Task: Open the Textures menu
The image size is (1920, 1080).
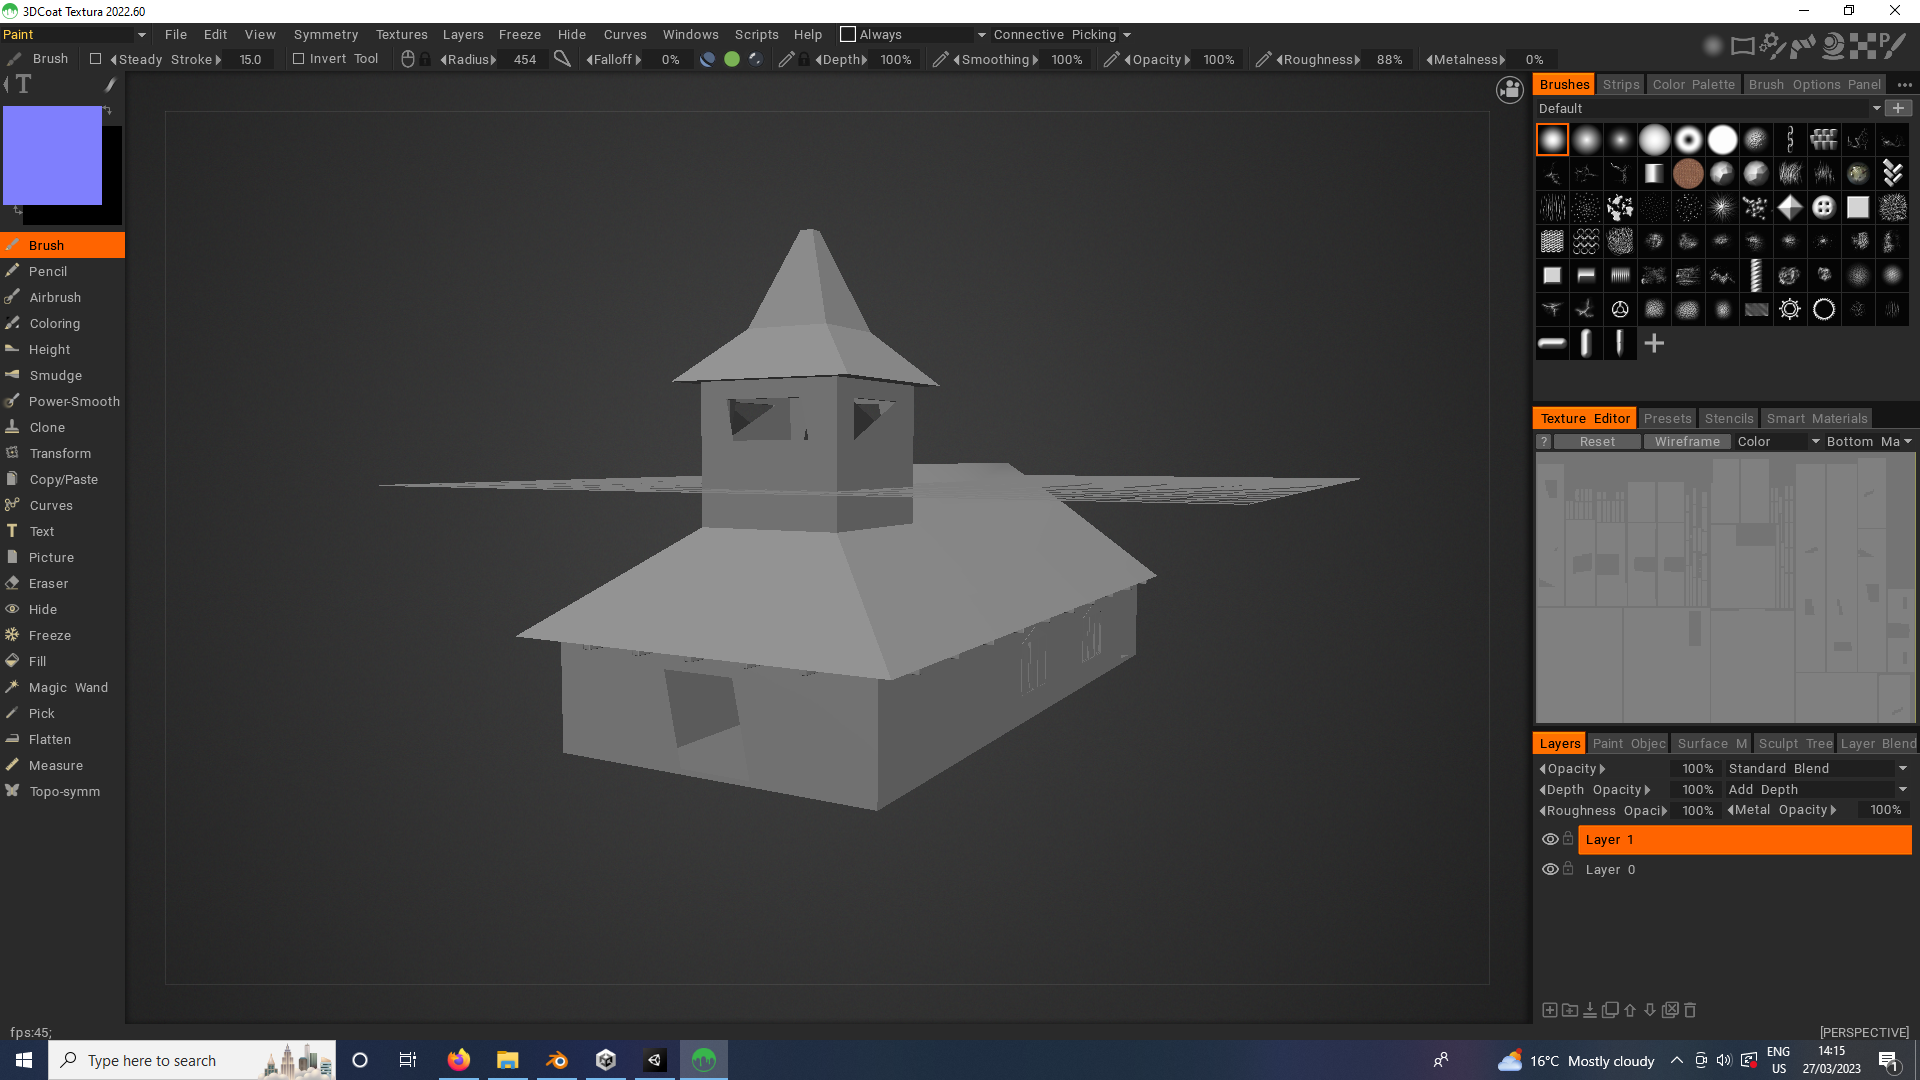Action: [401, 35]
